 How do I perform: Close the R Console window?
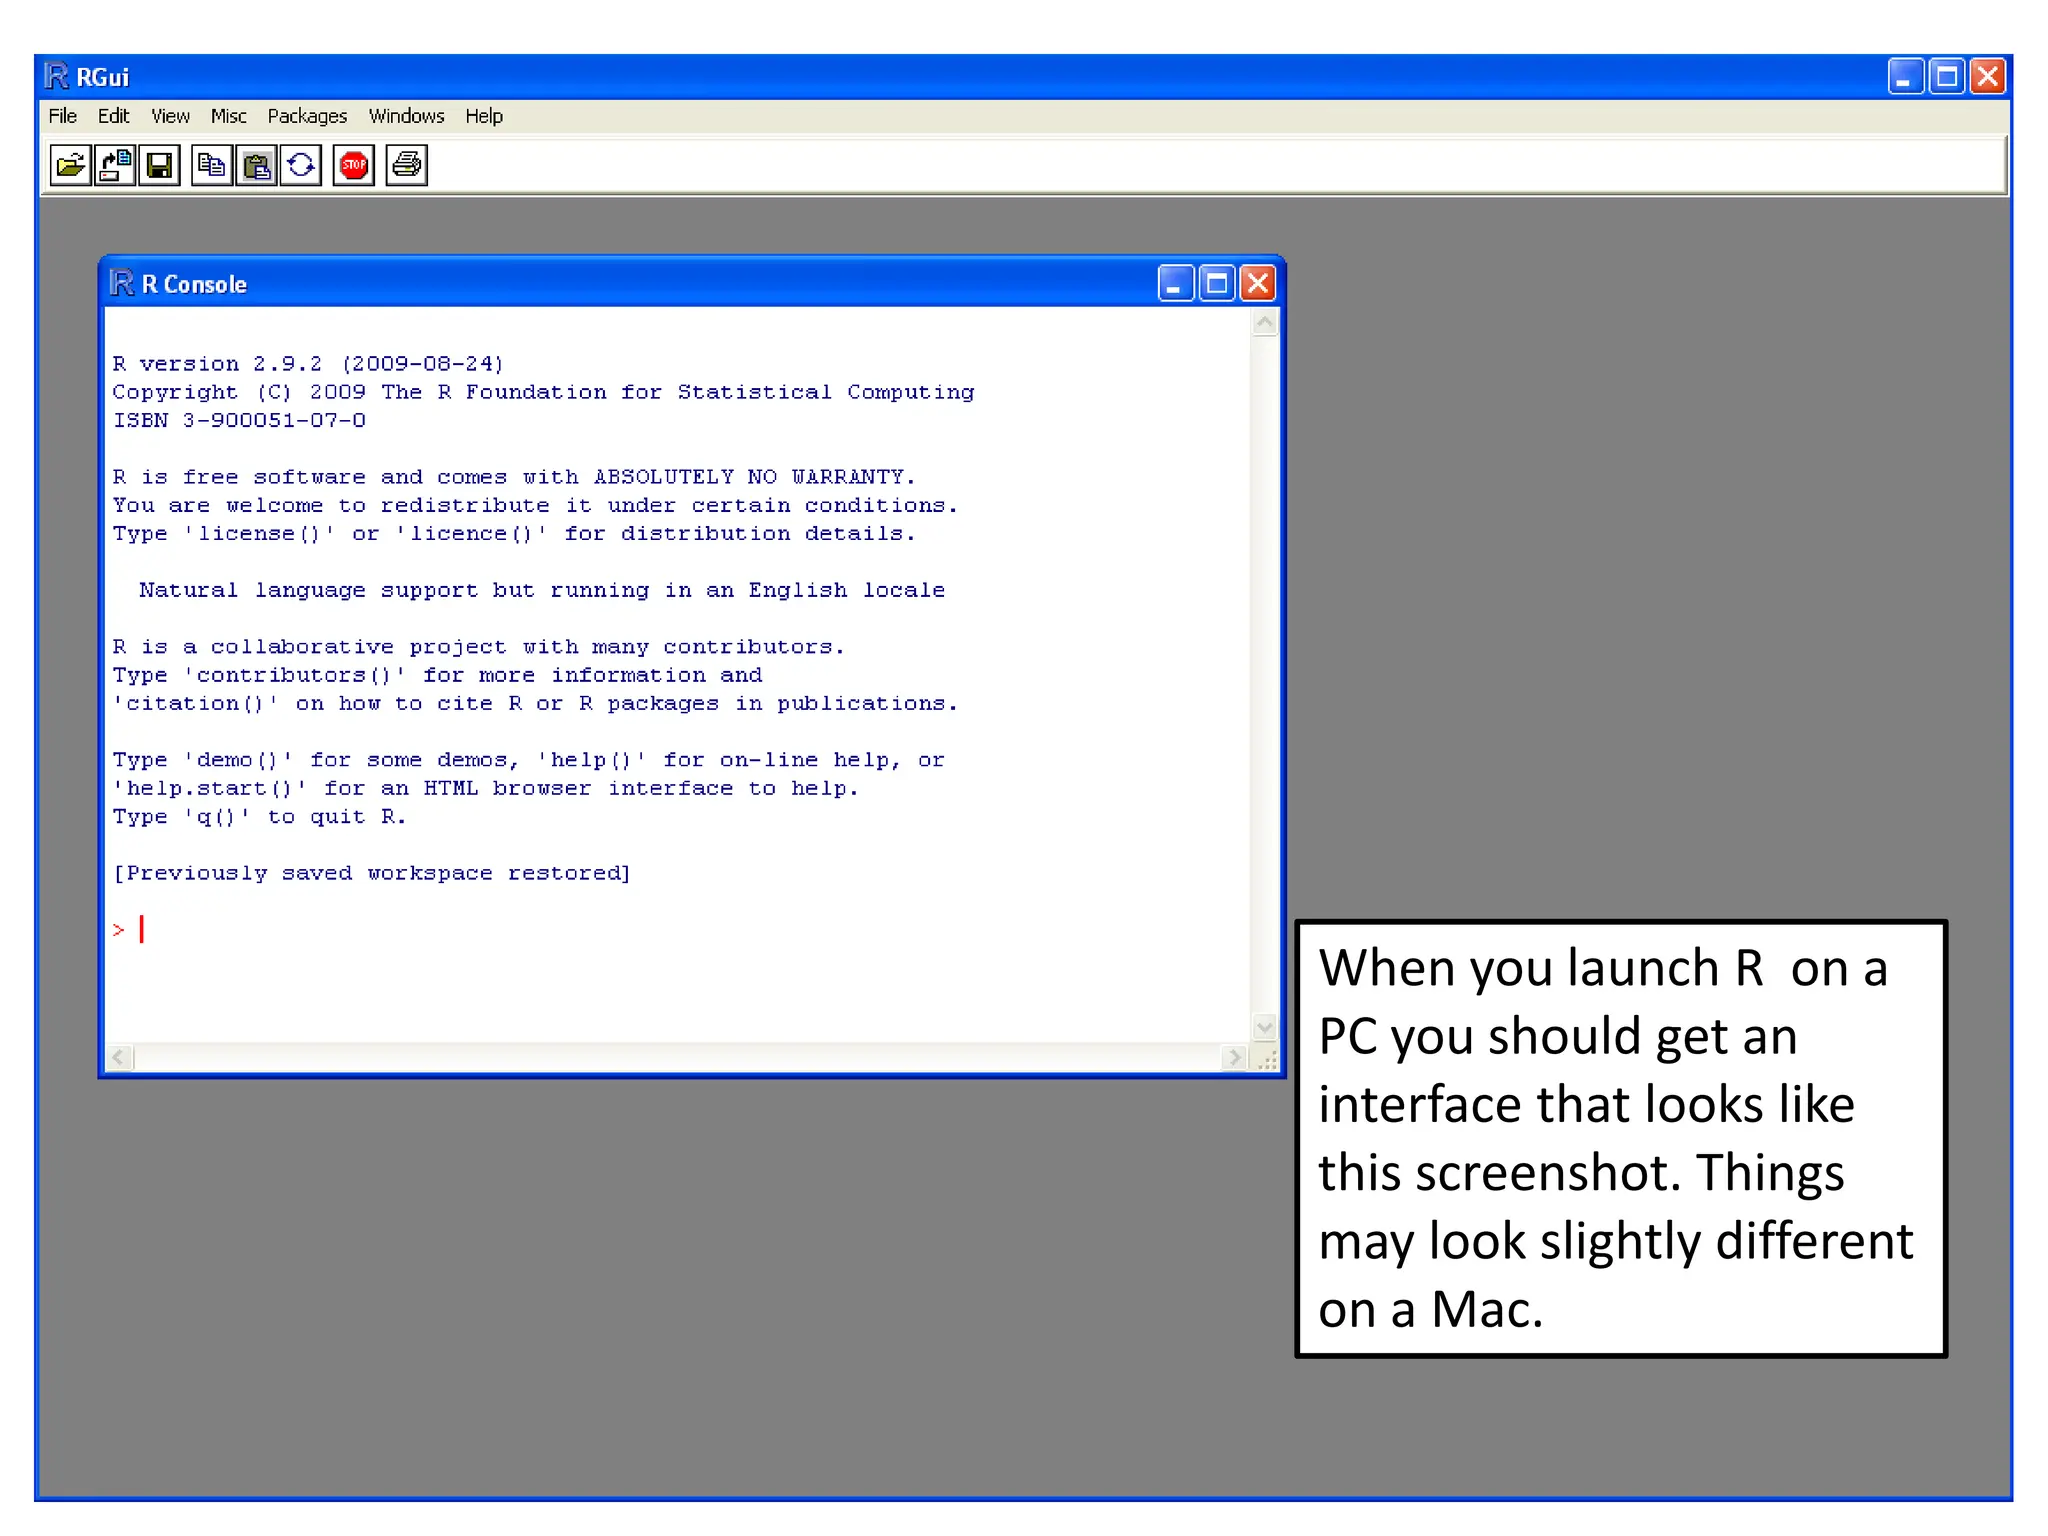coord(1258,284)
